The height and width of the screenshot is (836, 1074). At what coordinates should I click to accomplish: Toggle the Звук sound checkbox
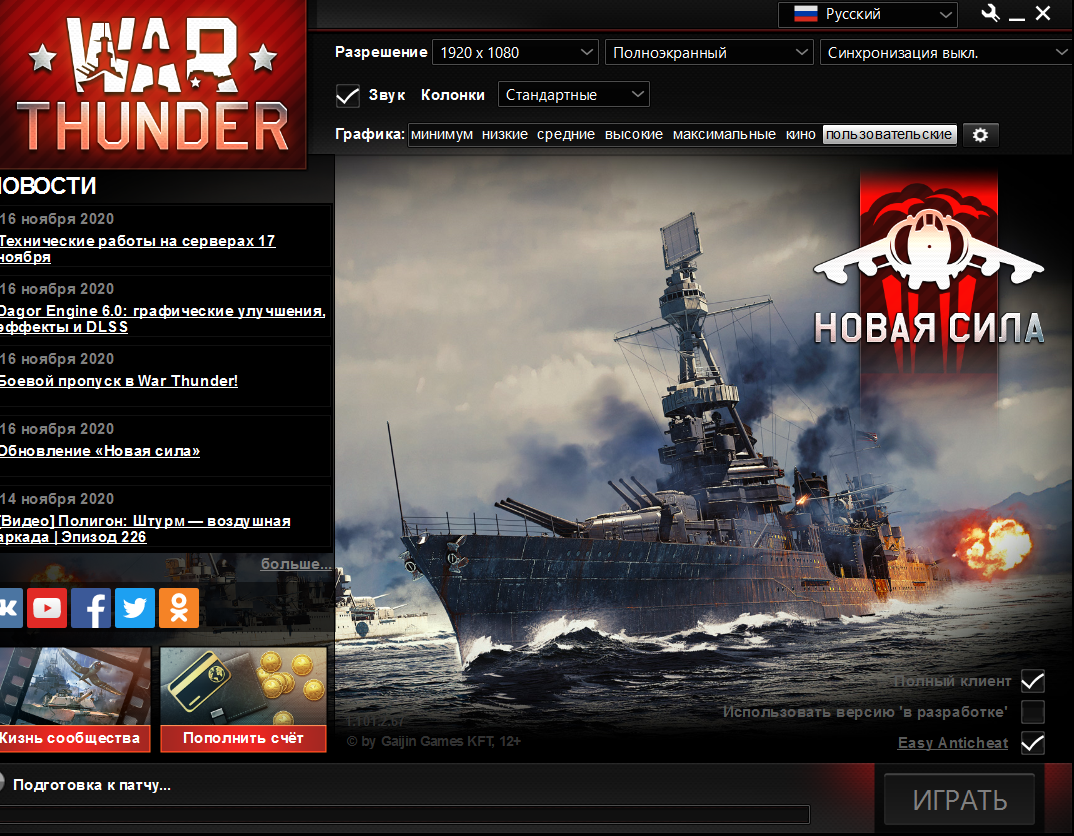[347, 95]
